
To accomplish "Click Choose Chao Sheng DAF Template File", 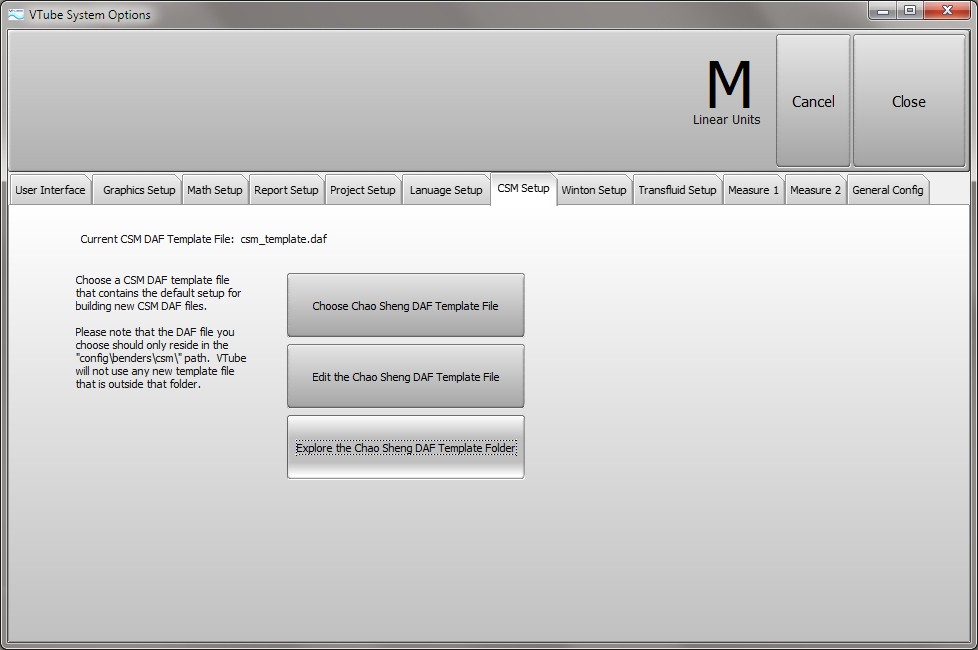I will pyautogui.click(x=405, y=305).
